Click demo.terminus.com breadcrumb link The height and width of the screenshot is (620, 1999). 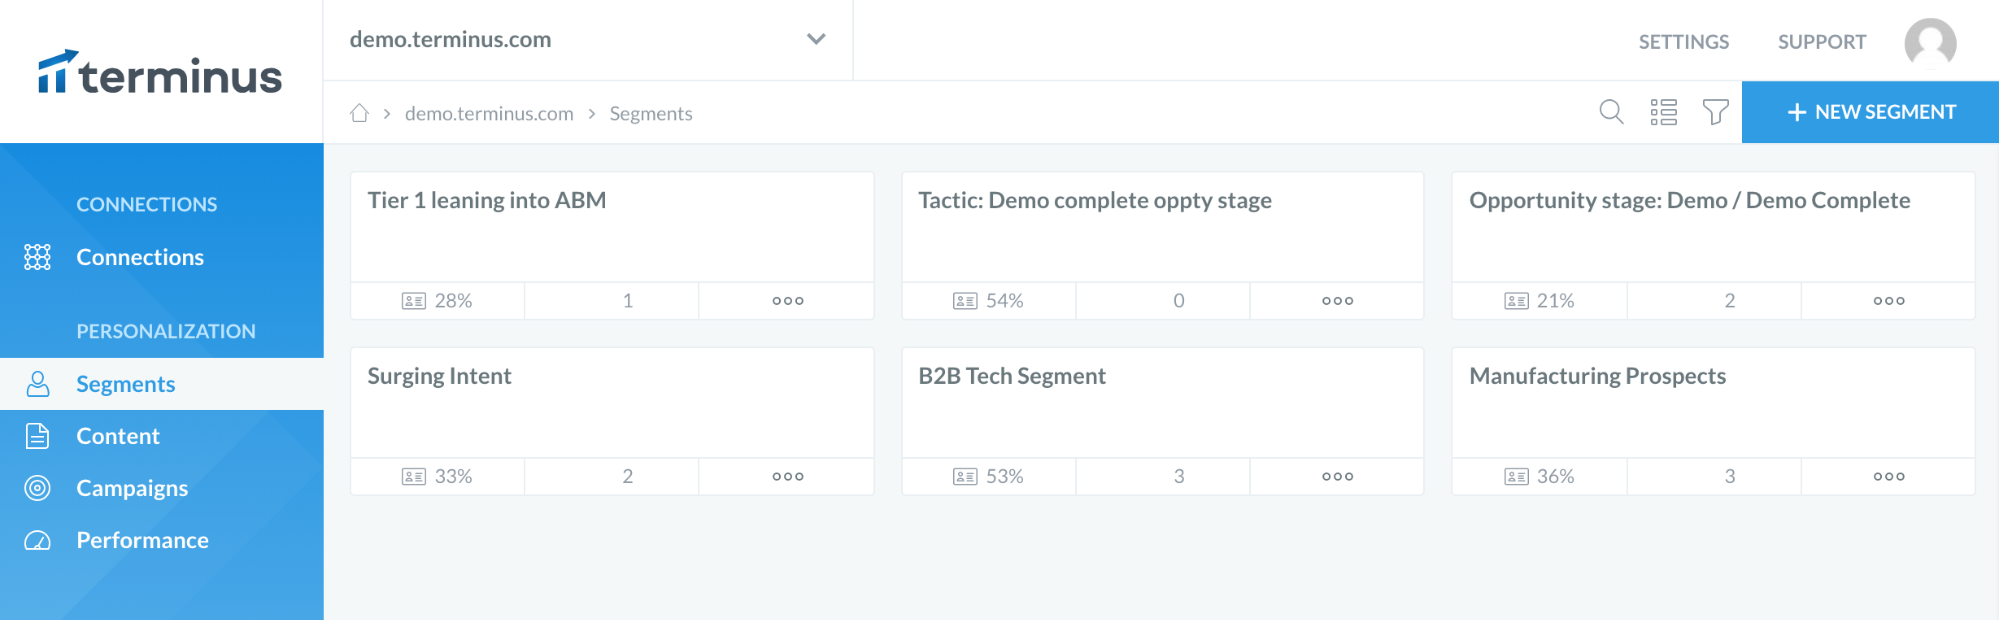click(489, 114)
